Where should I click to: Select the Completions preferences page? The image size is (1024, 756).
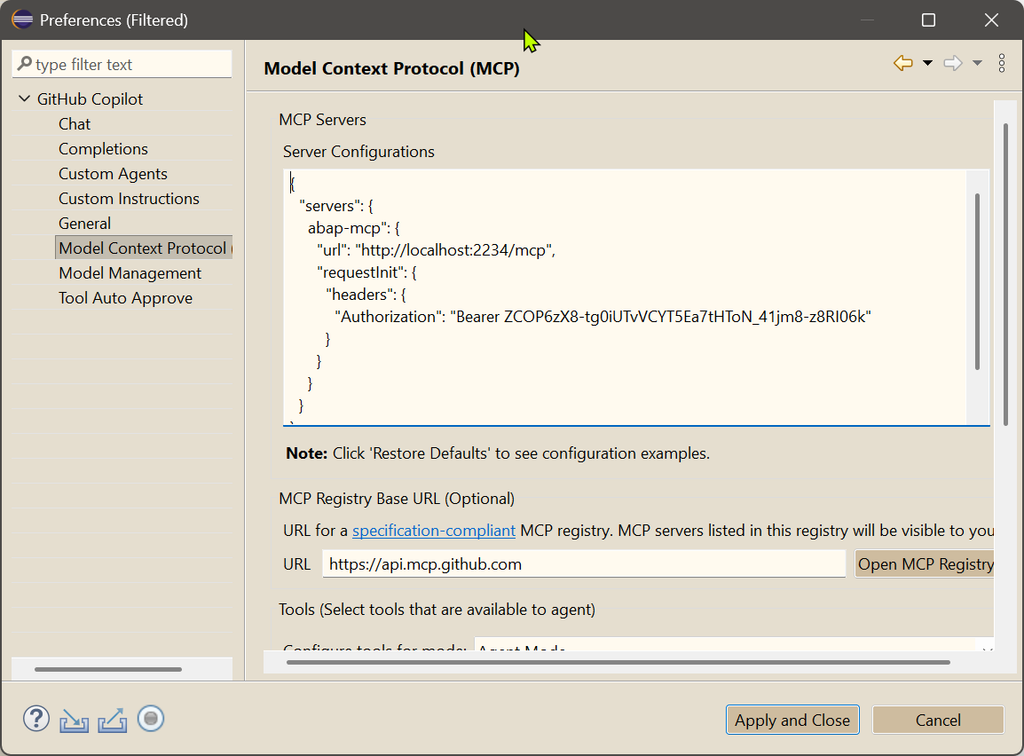103,149
